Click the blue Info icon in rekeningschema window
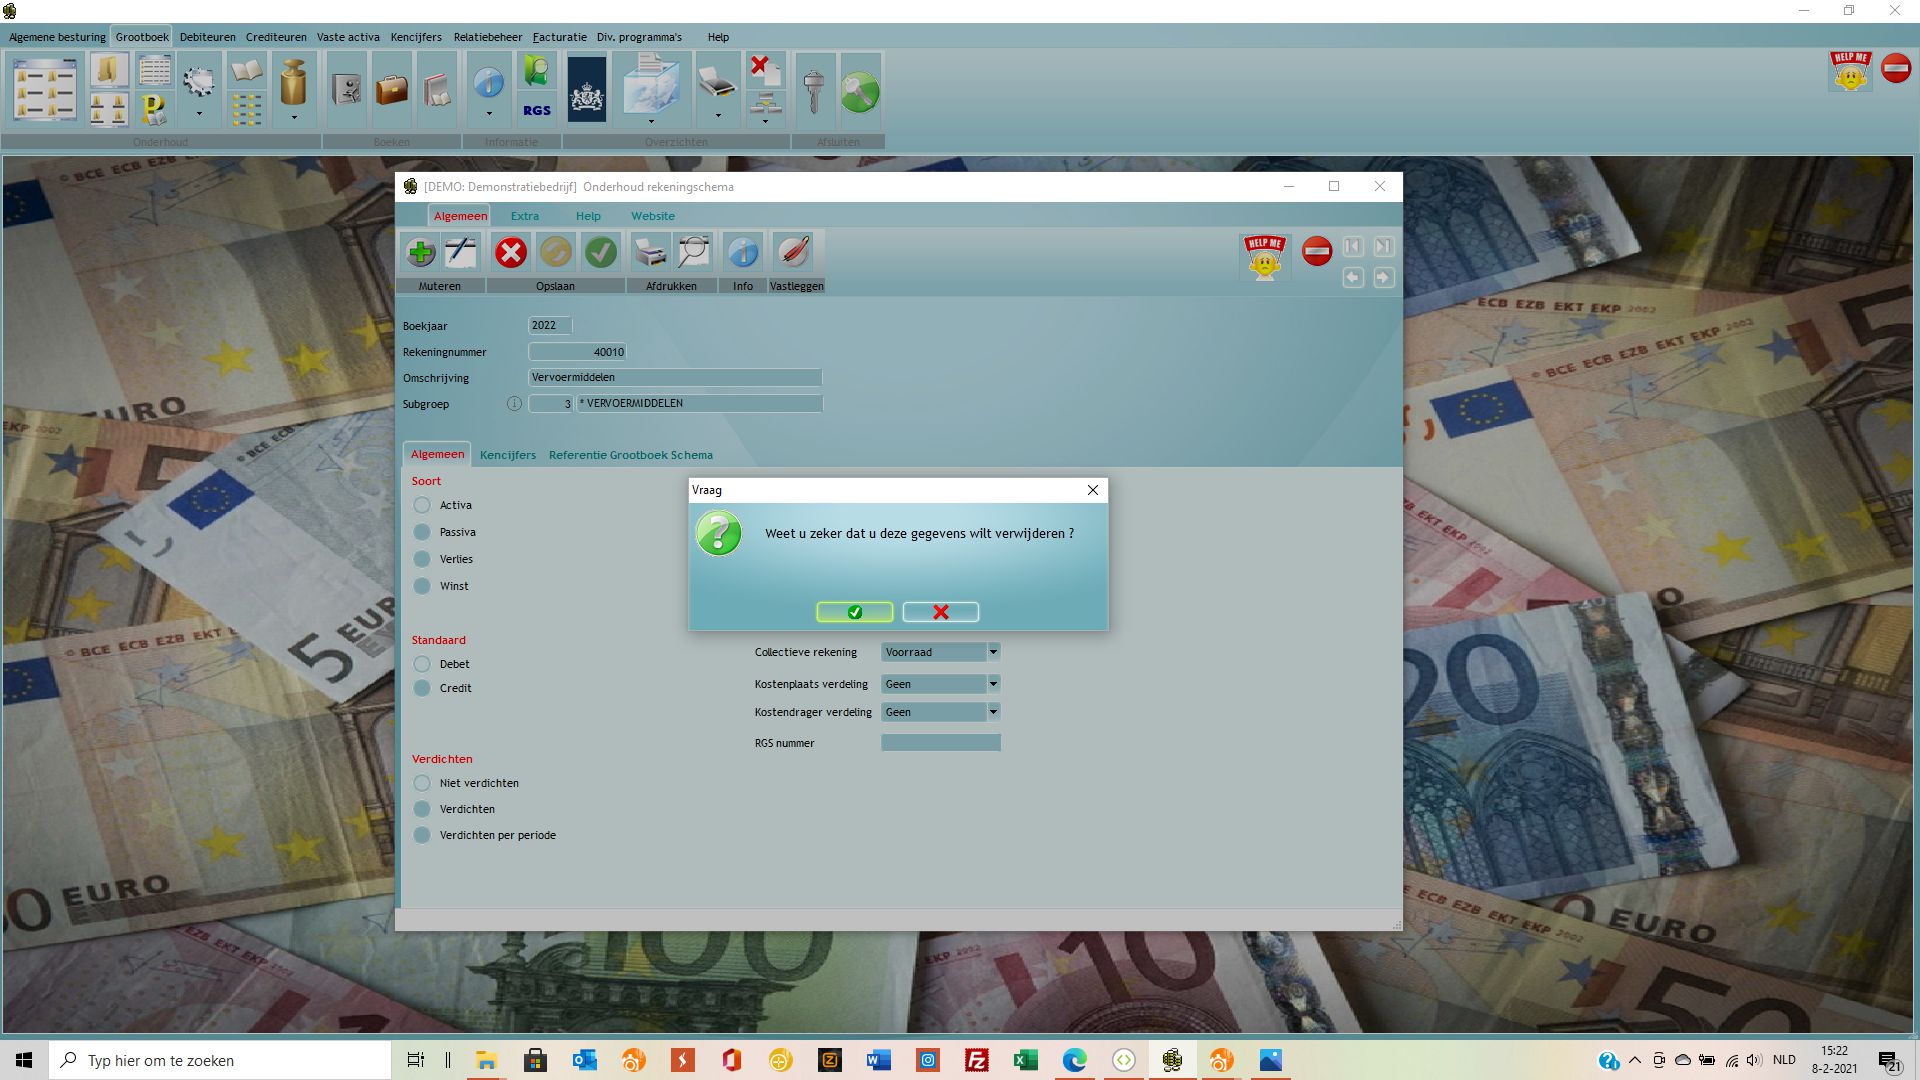The width and height of the screenshot is (1920, 1080). (742, 252)
